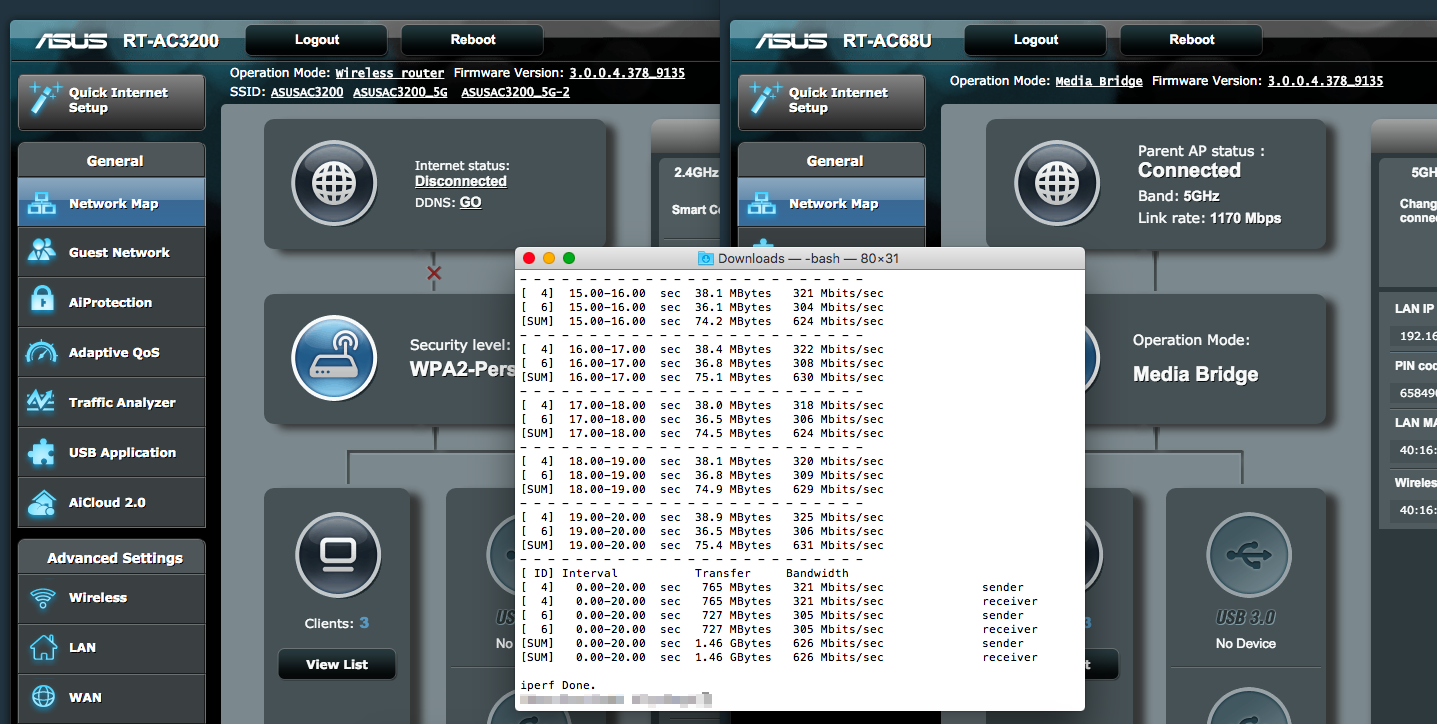1437x724 pixels.
Task: Open WAN advanced settings
Action: [x=112, y=698]
